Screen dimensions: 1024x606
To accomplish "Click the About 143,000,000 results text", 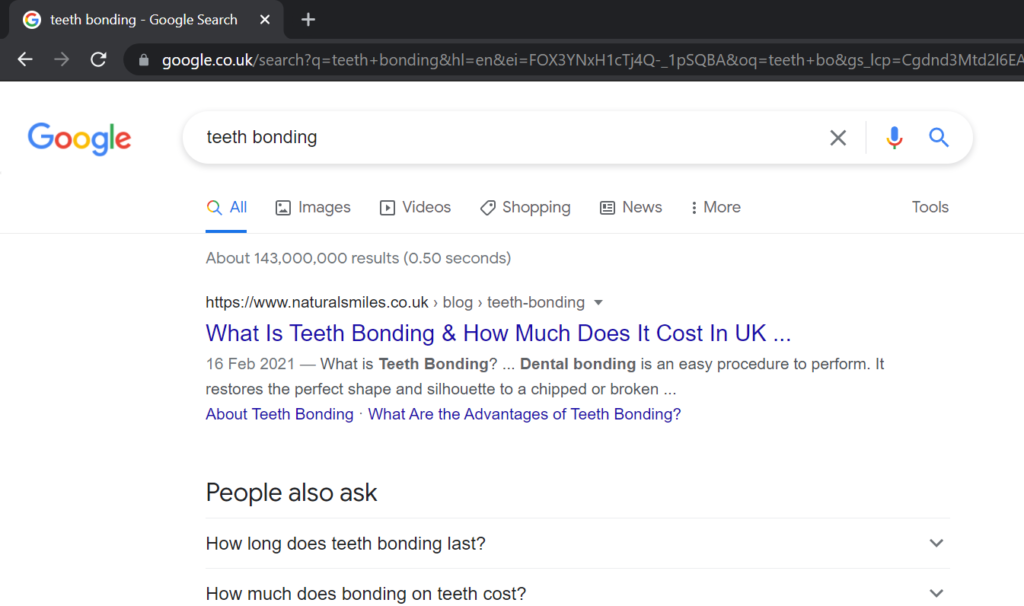I will click(x=358, y=258).
